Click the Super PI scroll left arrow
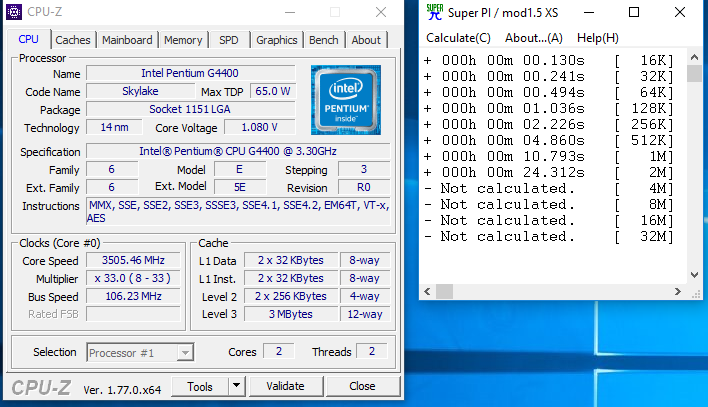The image size is (708, 407). click(x=427, y=292)
